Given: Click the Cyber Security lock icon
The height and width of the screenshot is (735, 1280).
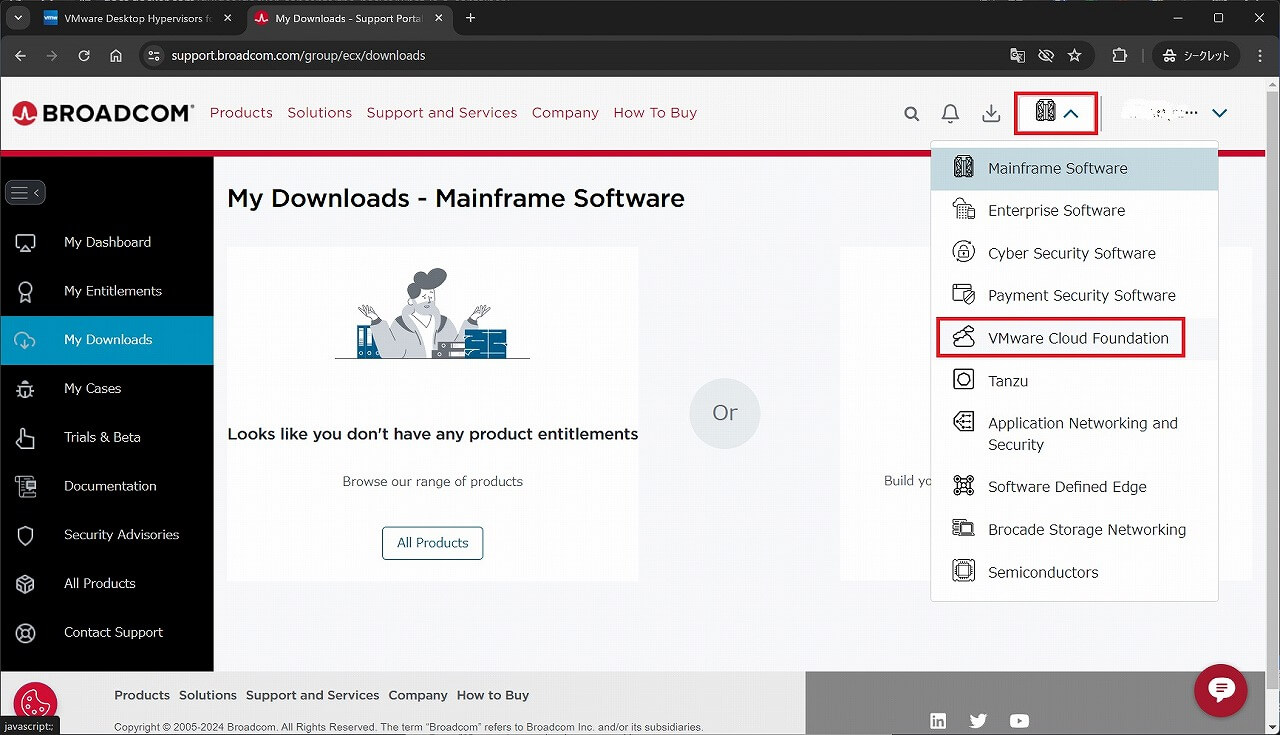Looking at the screenshot, I should (x=963, y=251).
